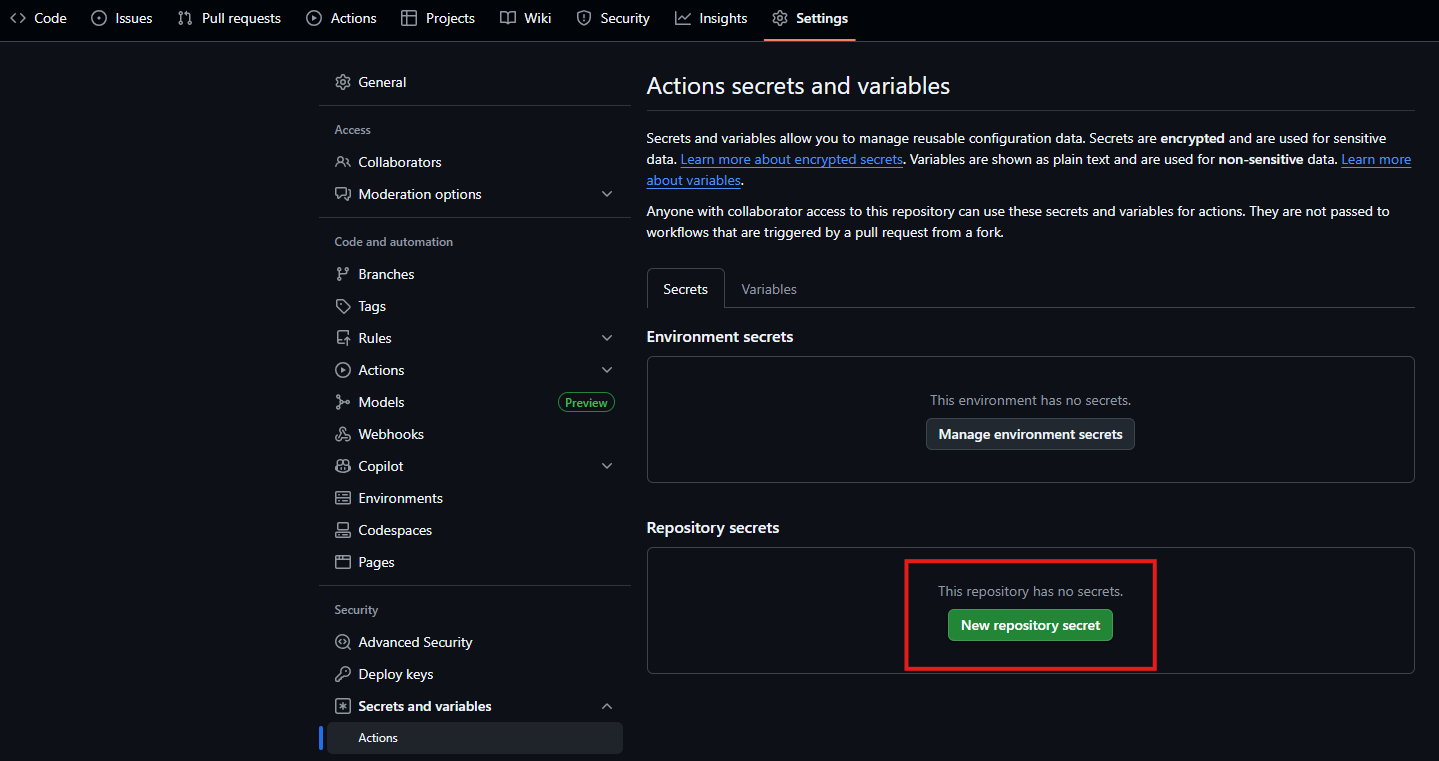
Task: Click the Codespaces icon in sidebar
Action: click(343, 530)
